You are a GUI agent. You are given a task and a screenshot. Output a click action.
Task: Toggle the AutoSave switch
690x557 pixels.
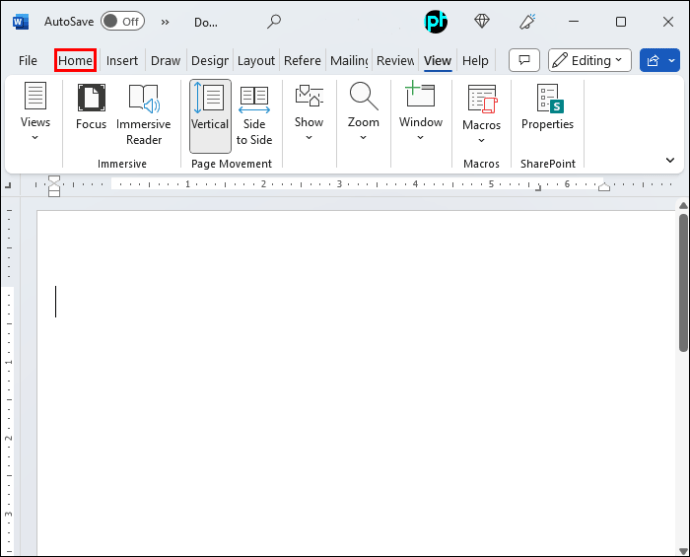(x=122, y=21)
